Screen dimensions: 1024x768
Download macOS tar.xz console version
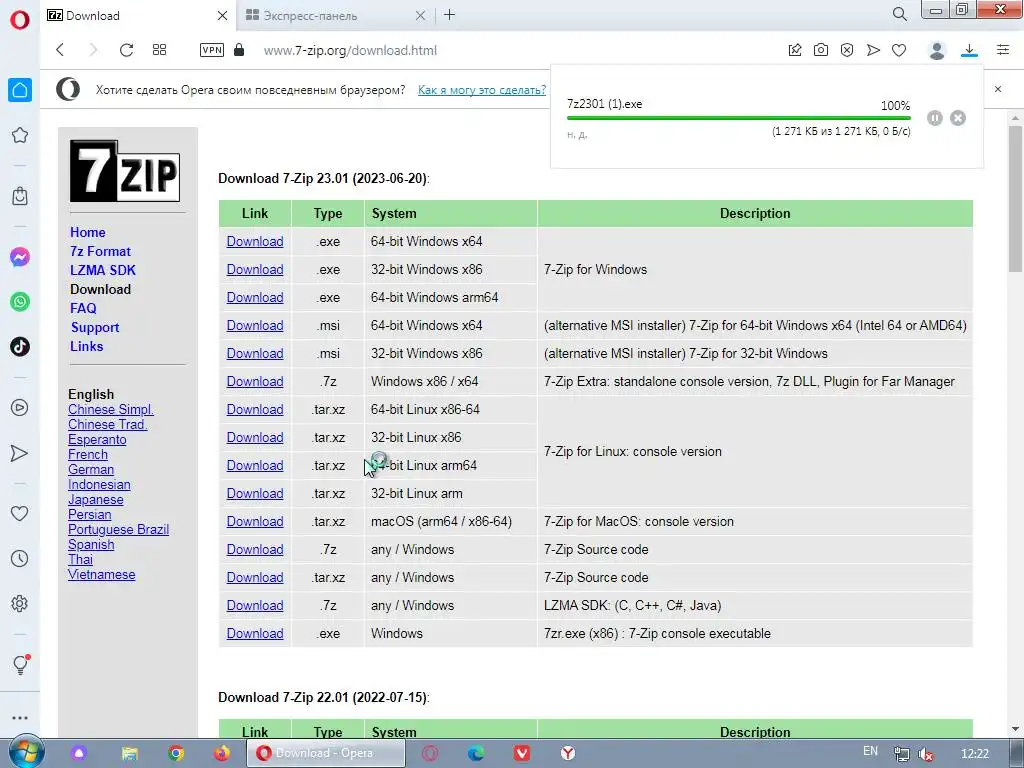(x=255, y=522)
